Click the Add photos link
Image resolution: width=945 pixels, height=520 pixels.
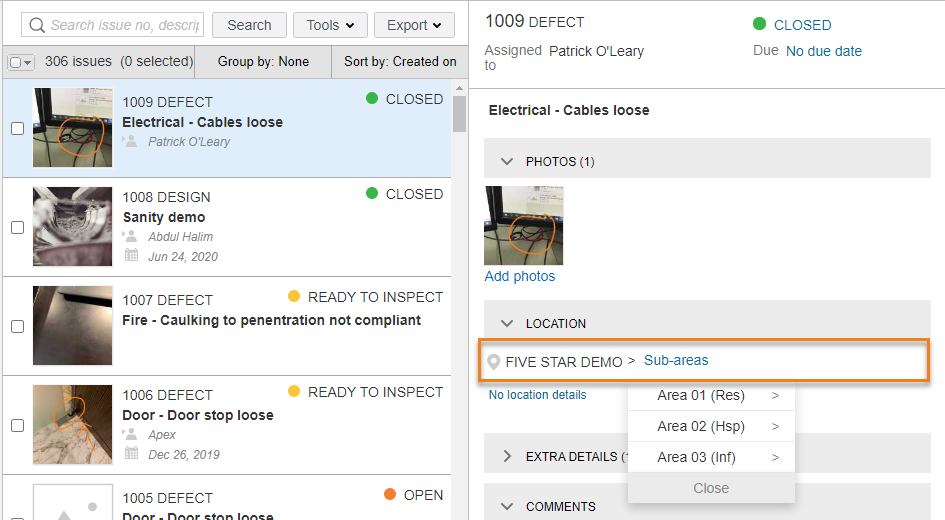pos(520,276)
